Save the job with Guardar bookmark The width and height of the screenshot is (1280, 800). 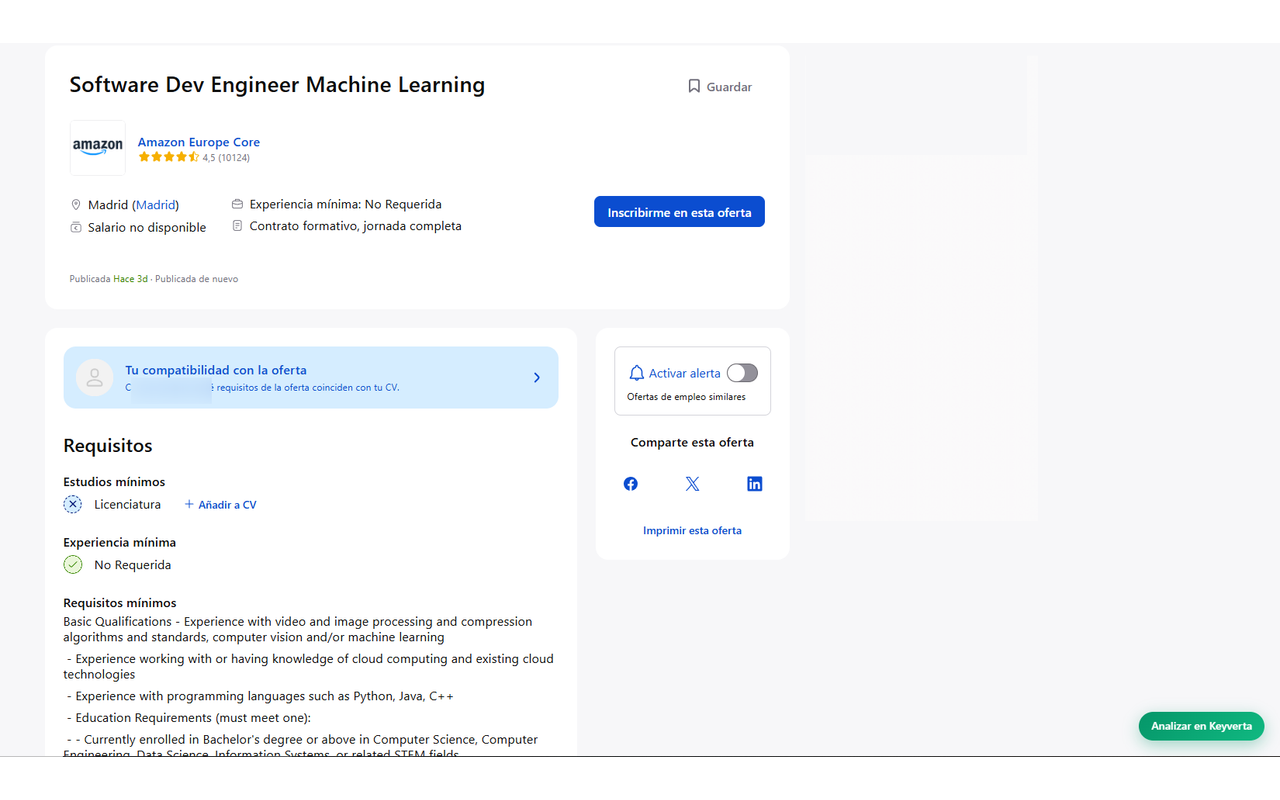pos(719,87)
